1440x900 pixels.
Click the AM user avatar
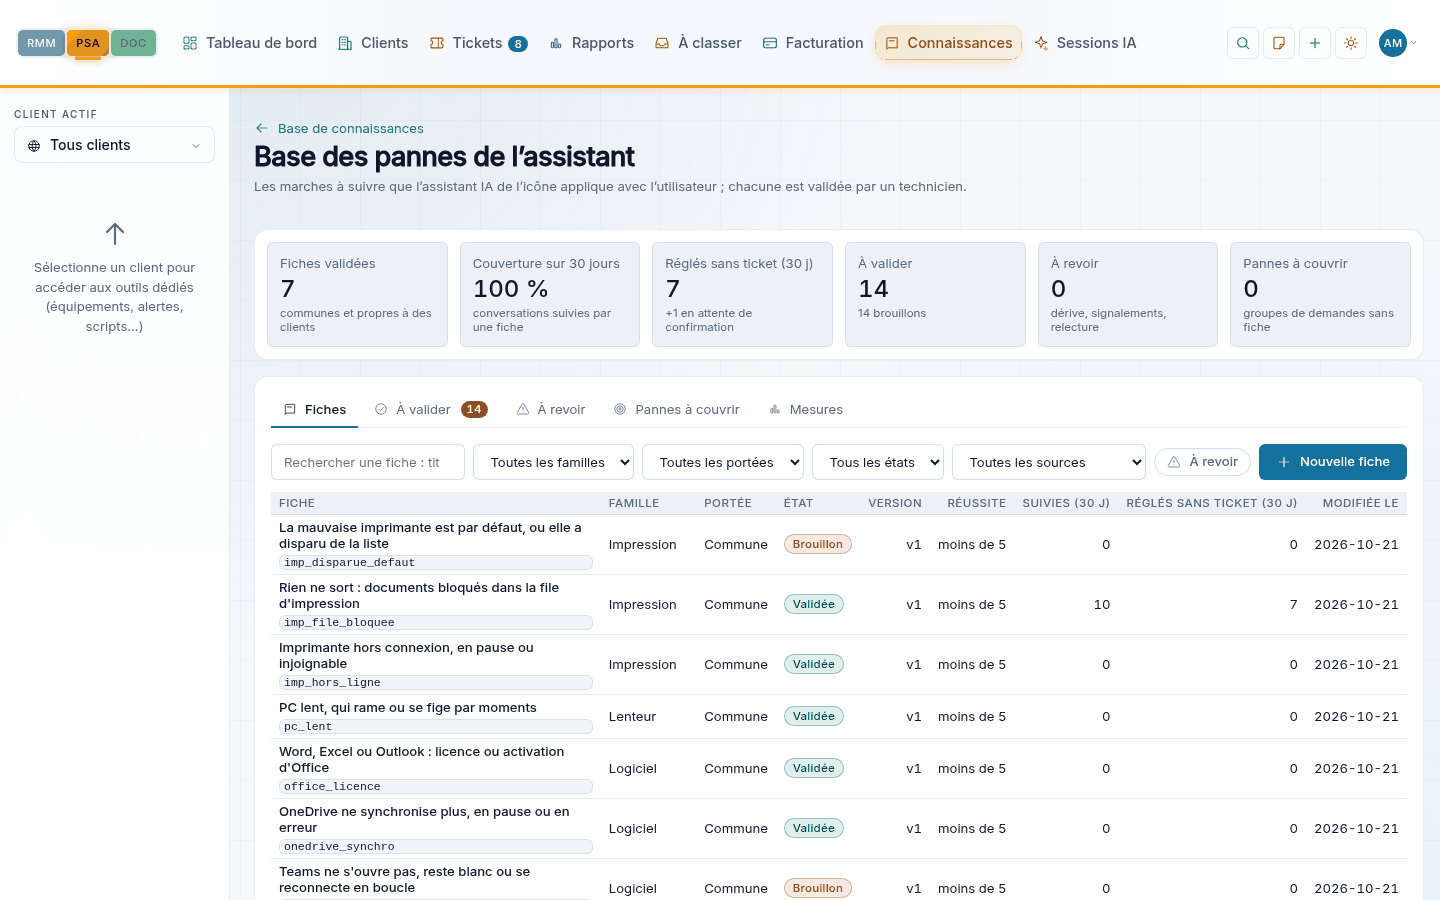[x=1393, y=43]
